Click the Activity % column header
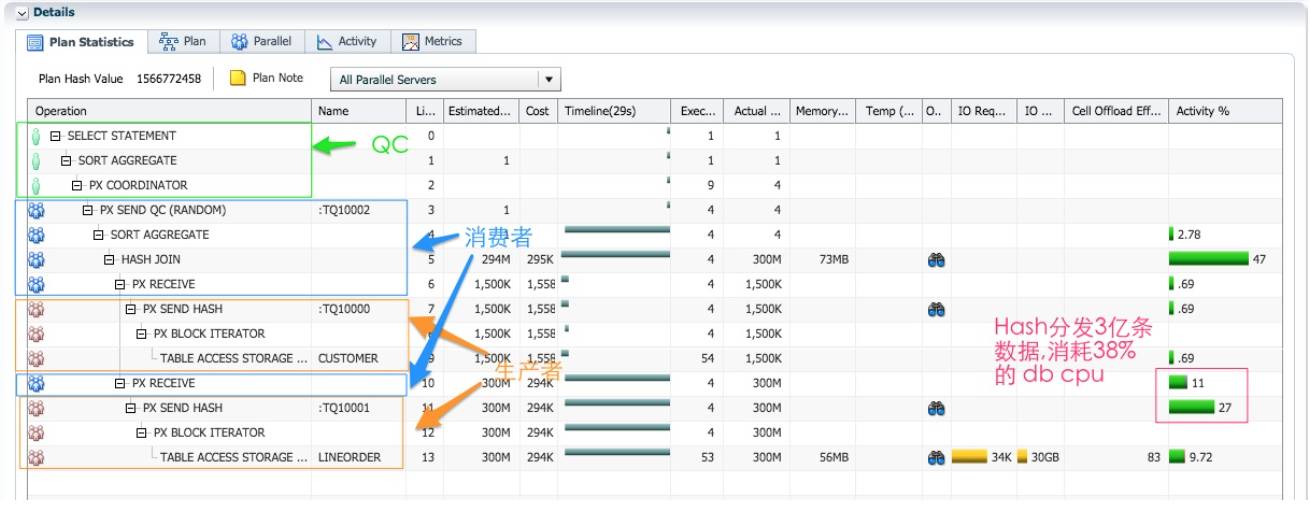The height and width of the screenshot is (512, 1310). click(x=1225, y=111)
